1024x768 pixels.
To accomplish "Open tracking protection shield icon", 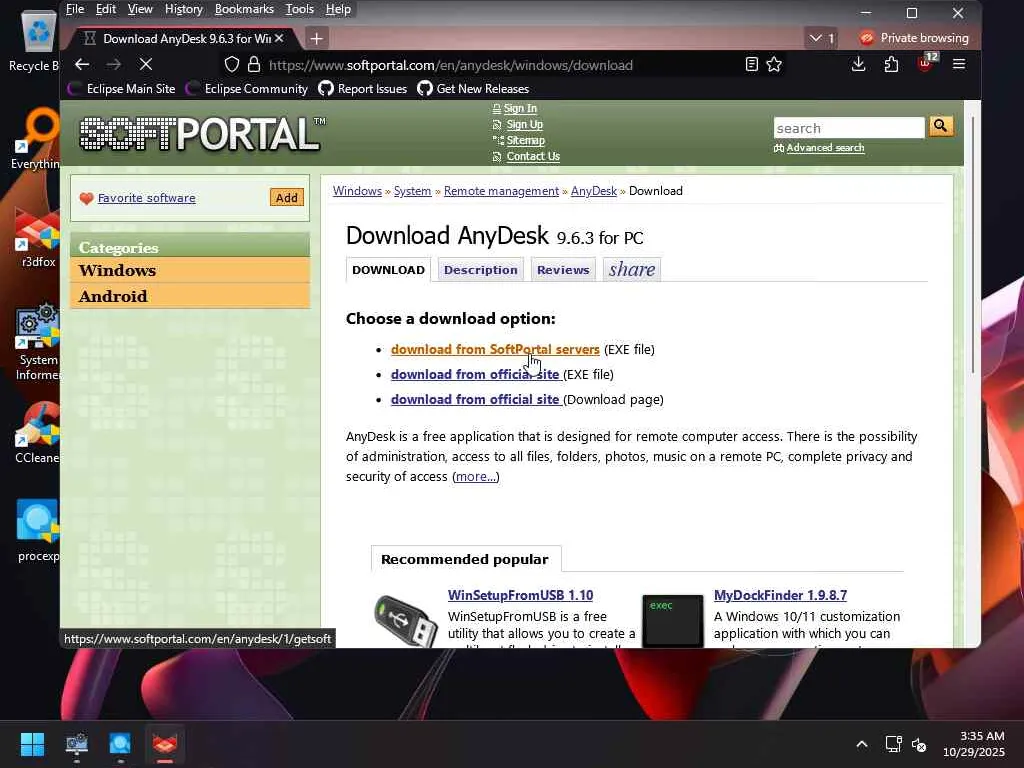I will [232, 64].
